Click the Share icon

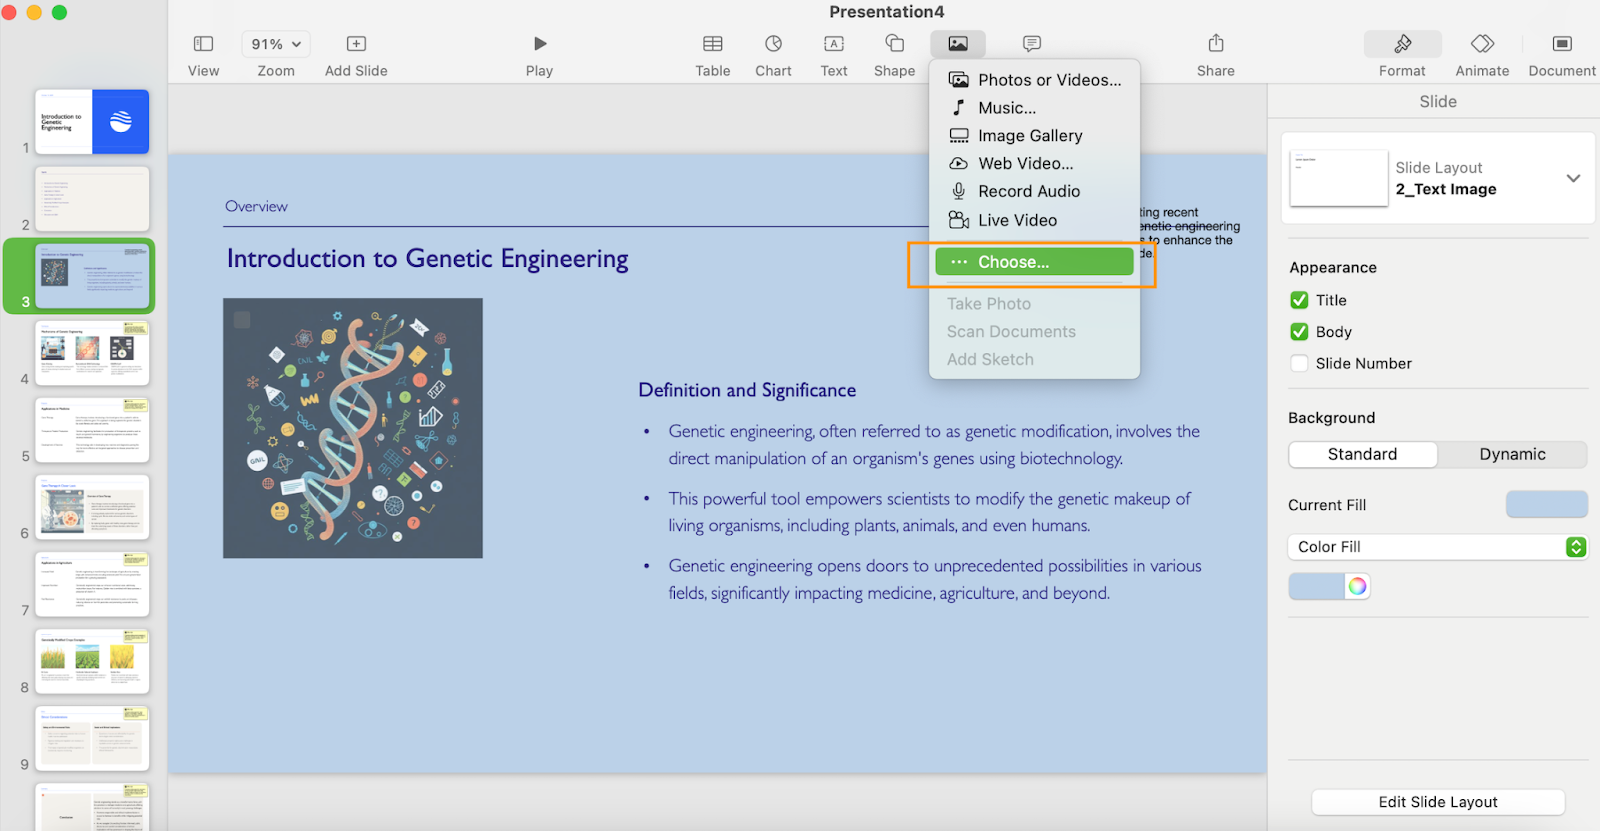click(1215, 44)
